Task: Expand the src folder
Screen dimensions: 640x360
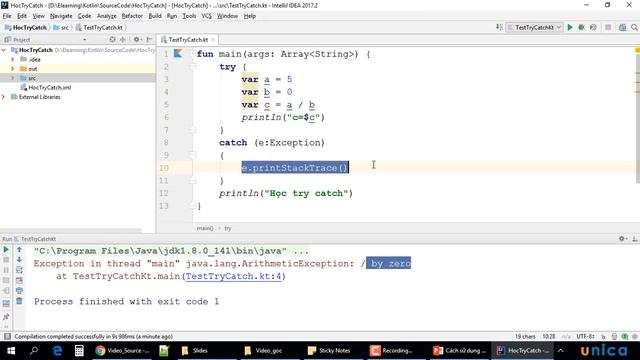Action: coord(13,78)
